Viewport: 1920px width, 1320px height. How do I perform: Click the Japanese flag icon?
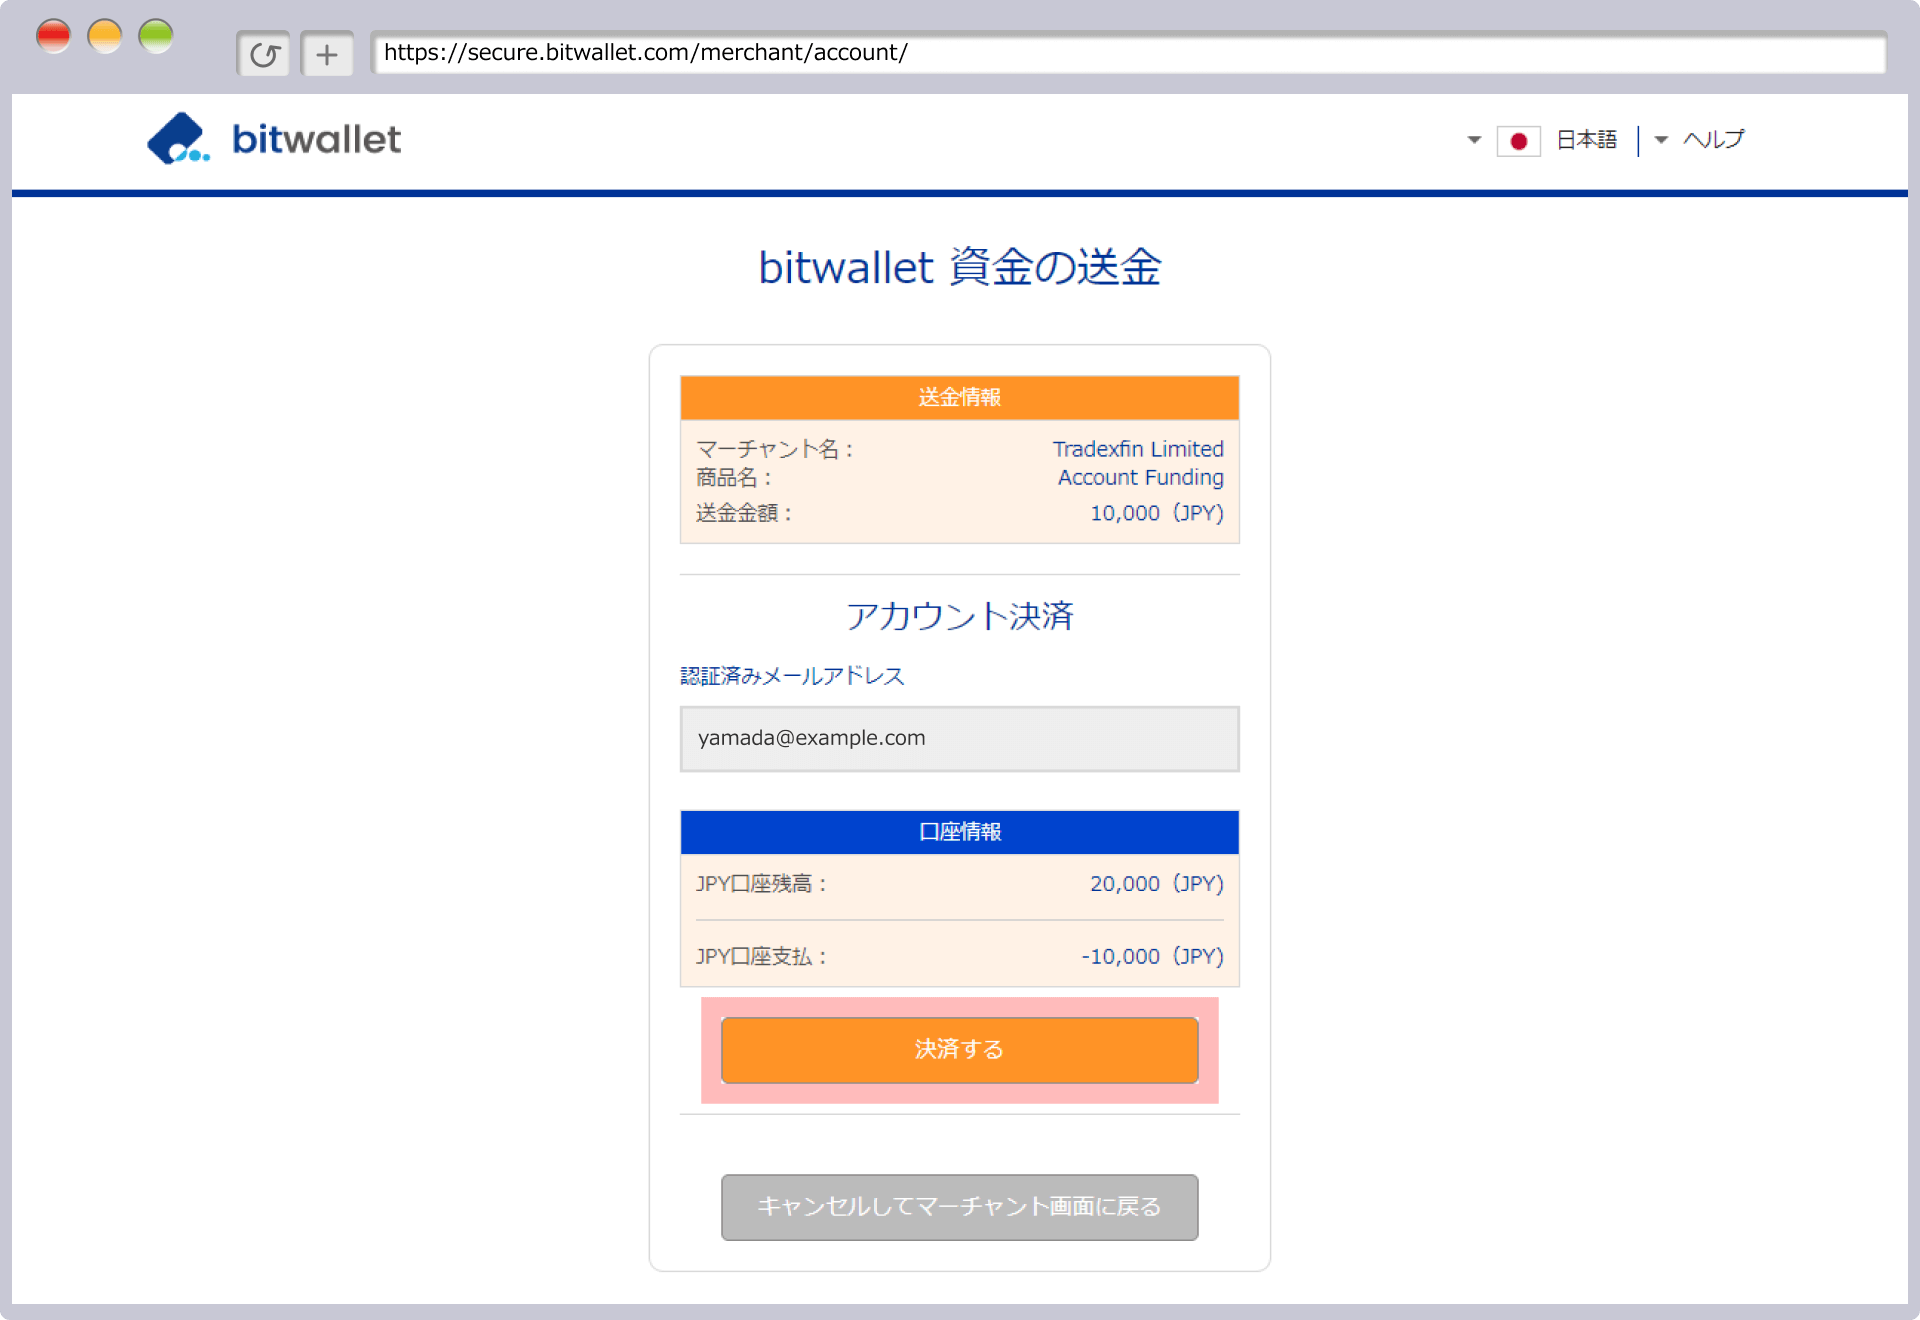pos(1518,141)
